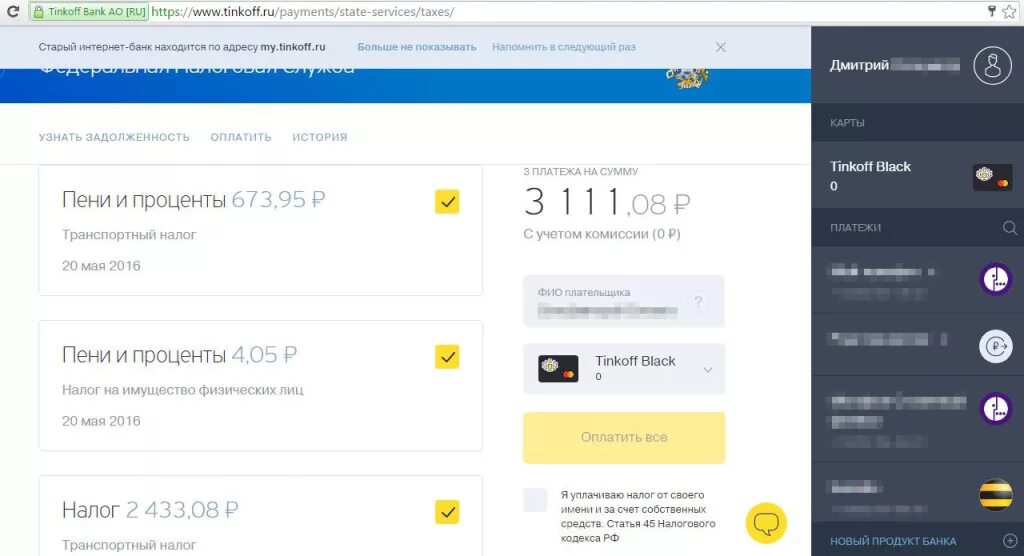Screen dimensions: 1024x556
Task: Click the Напомнить в следующий раз link
Action: [564, 47]
